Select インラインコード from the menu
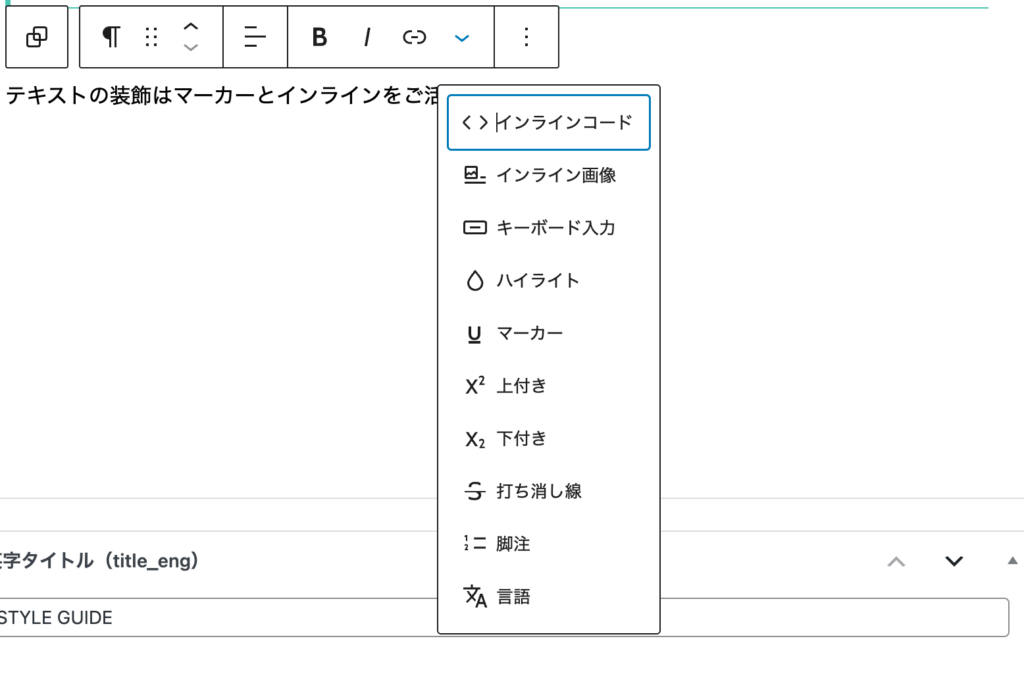 coord(549,122)
